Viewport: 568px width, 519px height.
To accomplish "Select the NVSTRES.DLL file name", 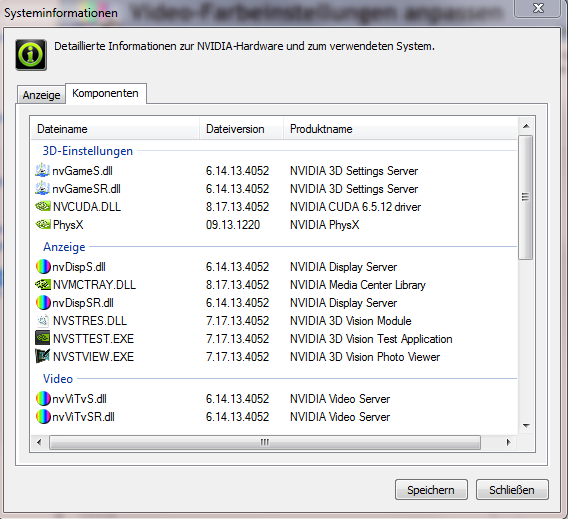I will [x=90, y=321].
